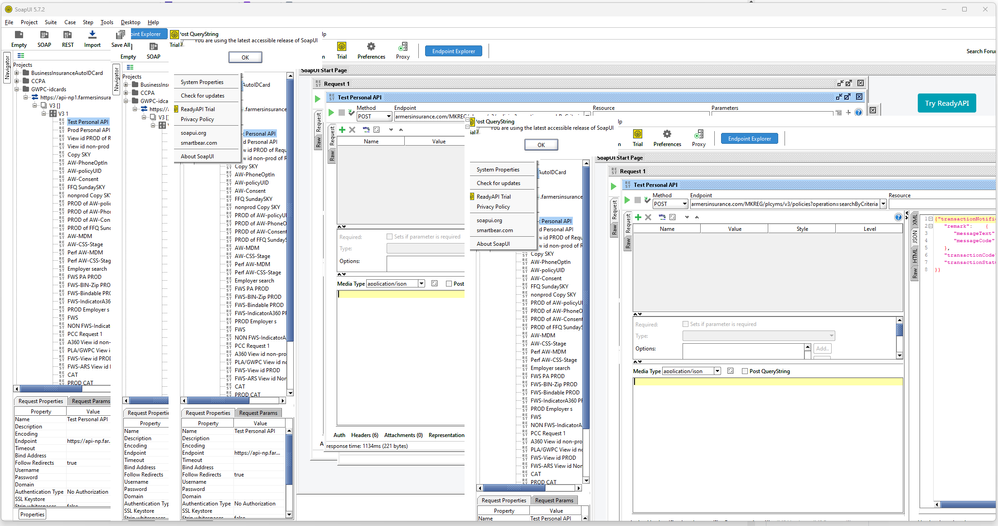Select 'Check for updates' in Help menu
Viewport: 998px width, 526px height.
(498, 183)
